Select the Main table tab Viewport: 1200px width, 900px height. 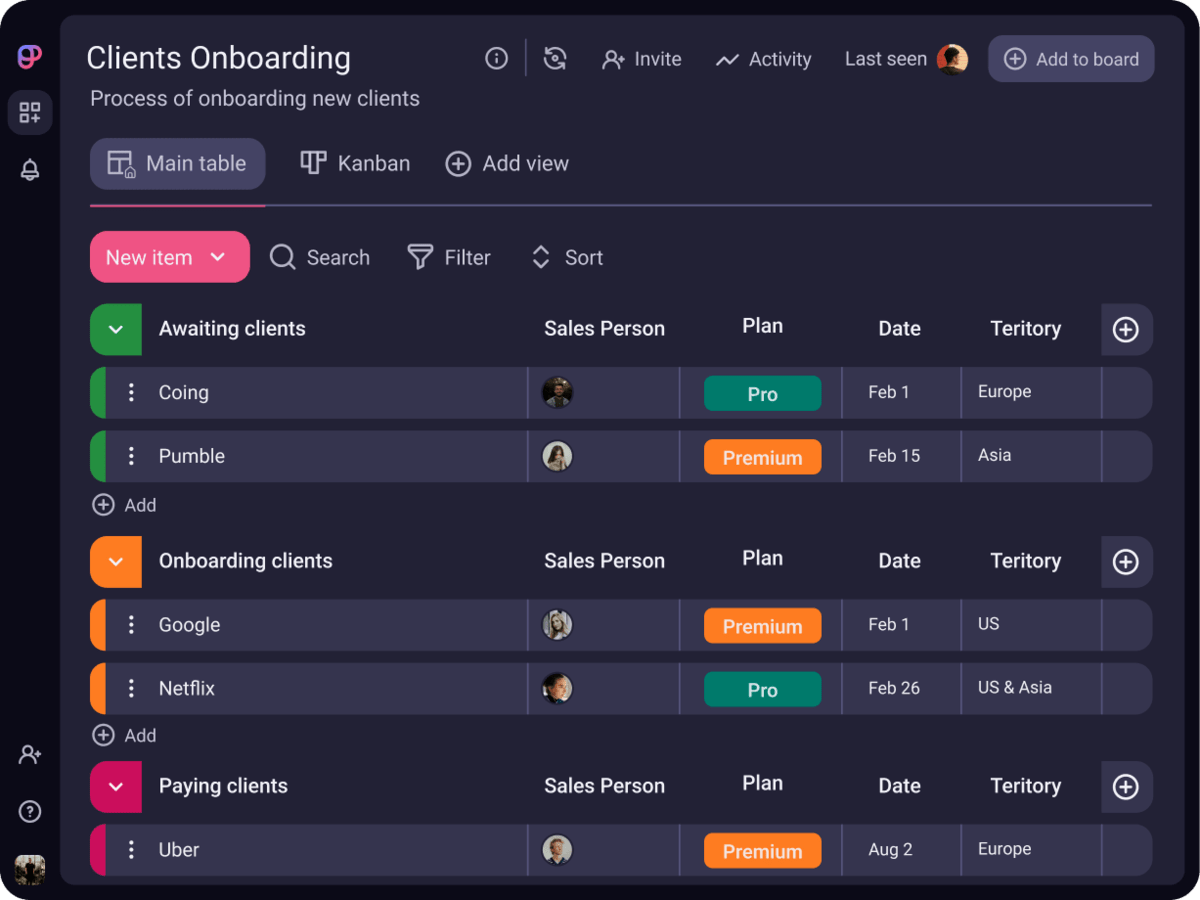coord(177,163)
